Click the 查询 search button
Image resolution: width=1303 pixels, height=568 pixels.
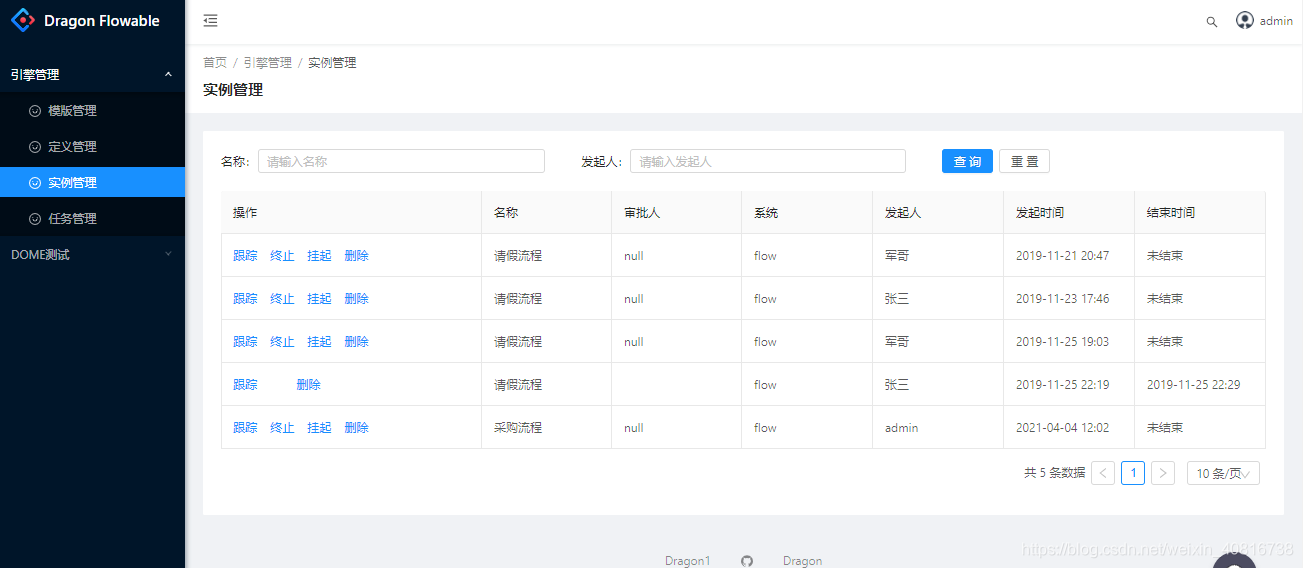coord(967,161)
